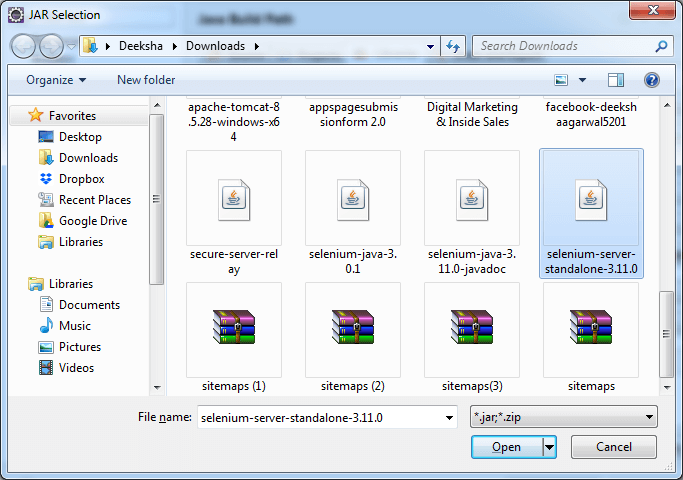Click the refresh button beside address bar
This screenshot has width=683, height=480.
453,46
